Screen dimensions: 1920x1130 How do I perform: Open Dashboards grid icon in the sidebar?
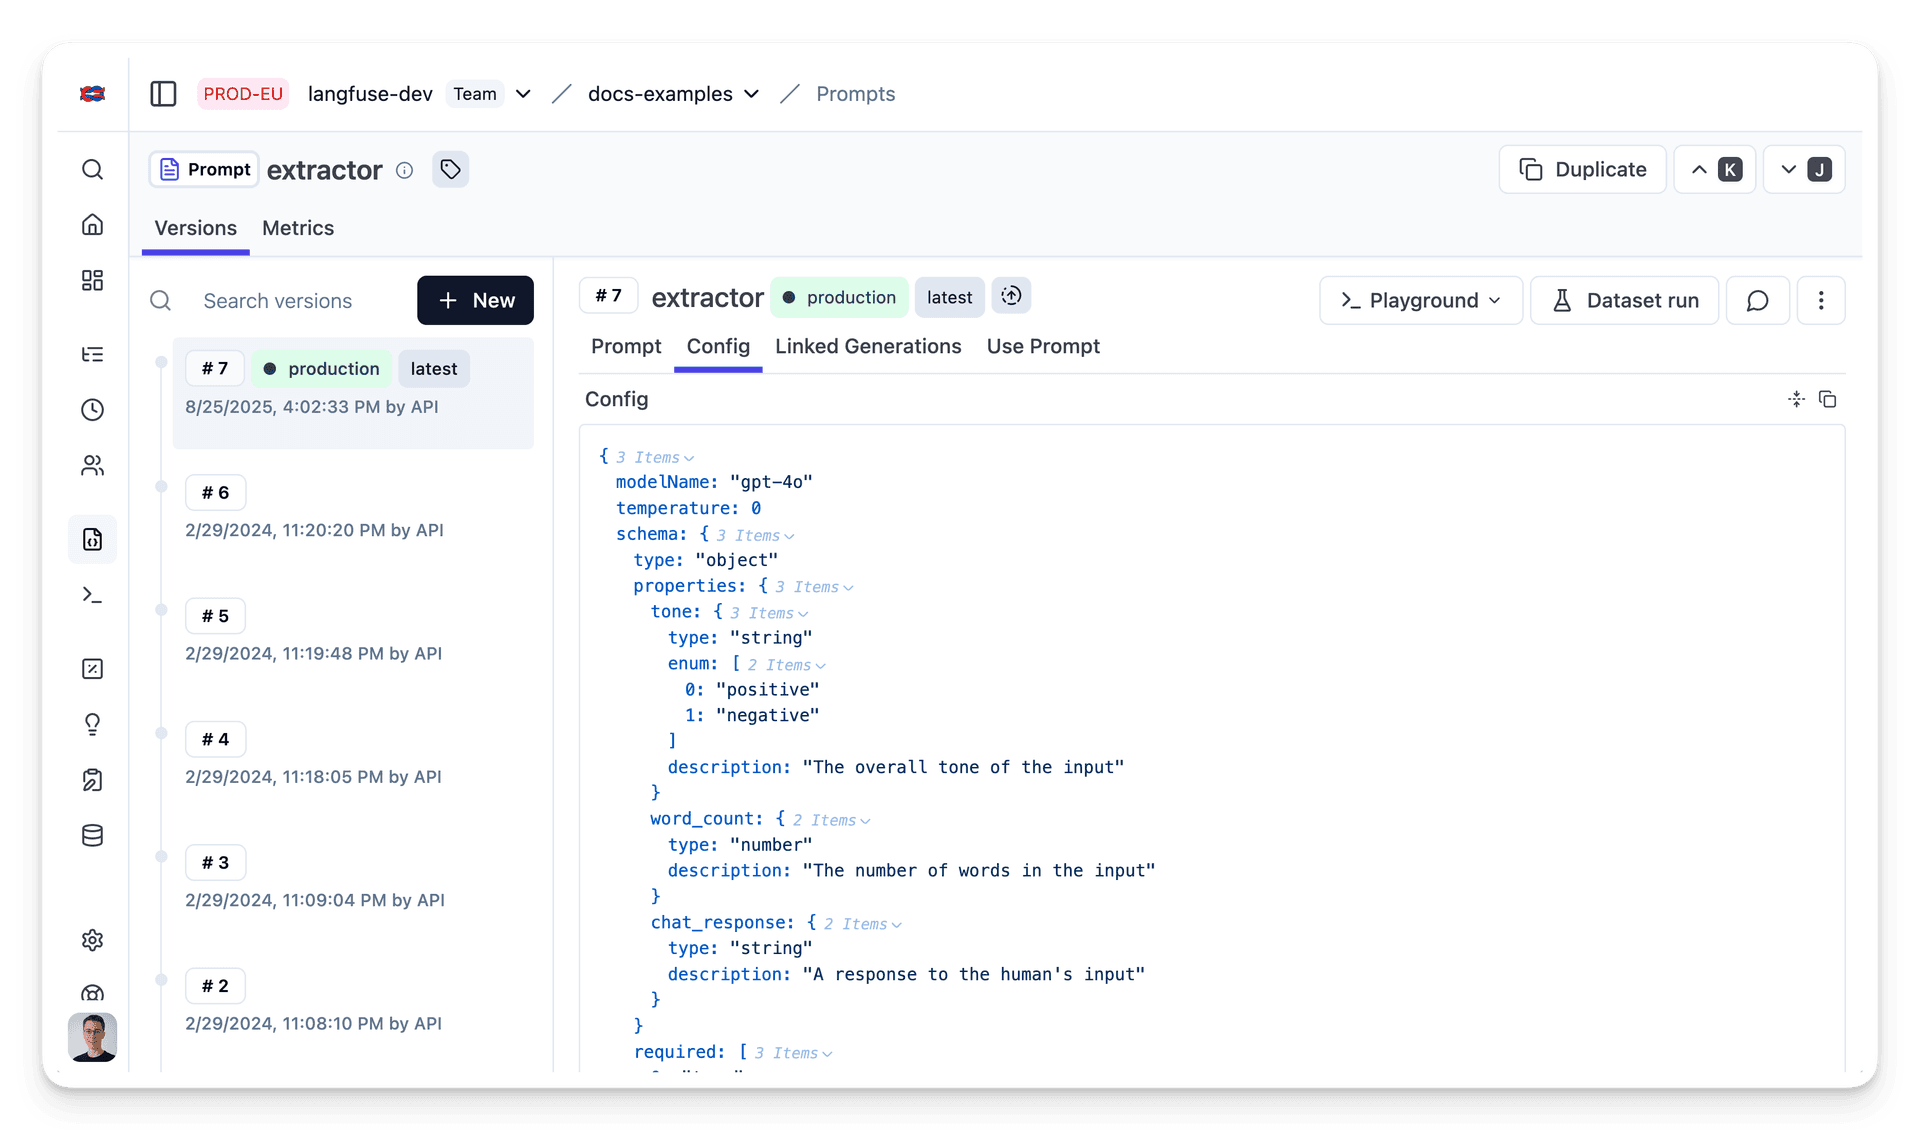(92, 280)
